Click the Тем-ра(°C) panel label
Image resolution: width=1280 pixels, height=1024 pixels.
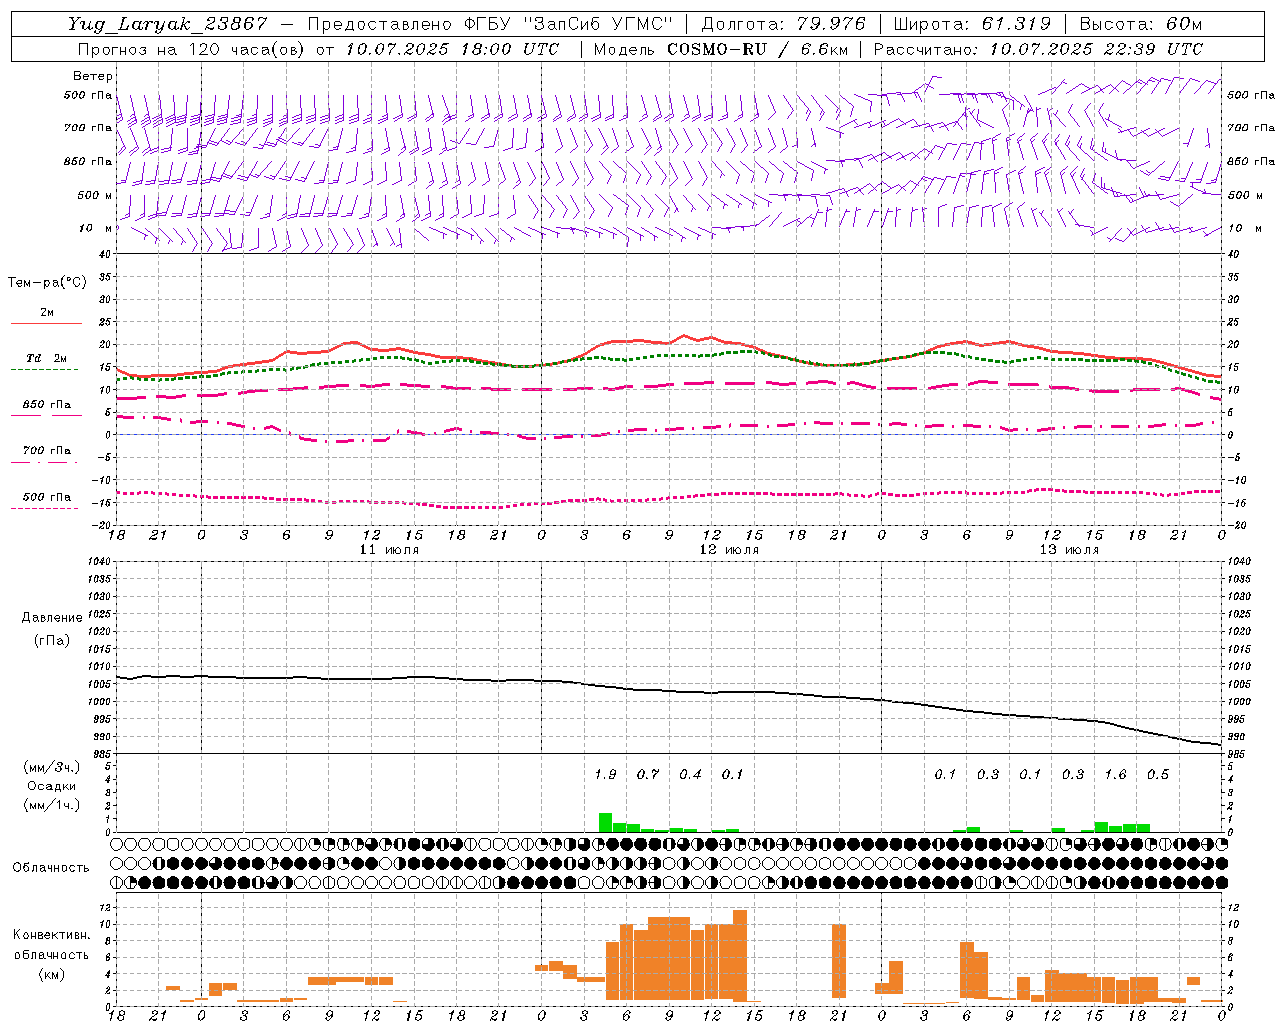click(x=48, y=283)
